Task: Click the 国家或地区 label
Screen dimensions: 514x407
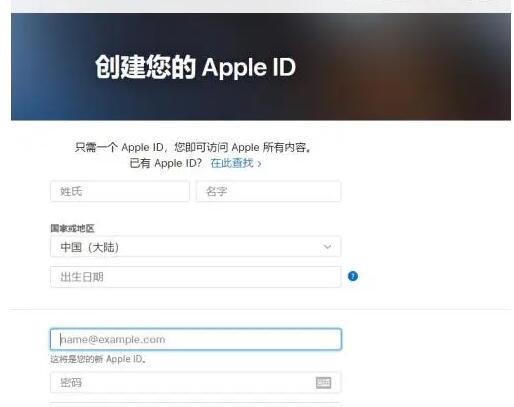Action: [x=72, y=228]
